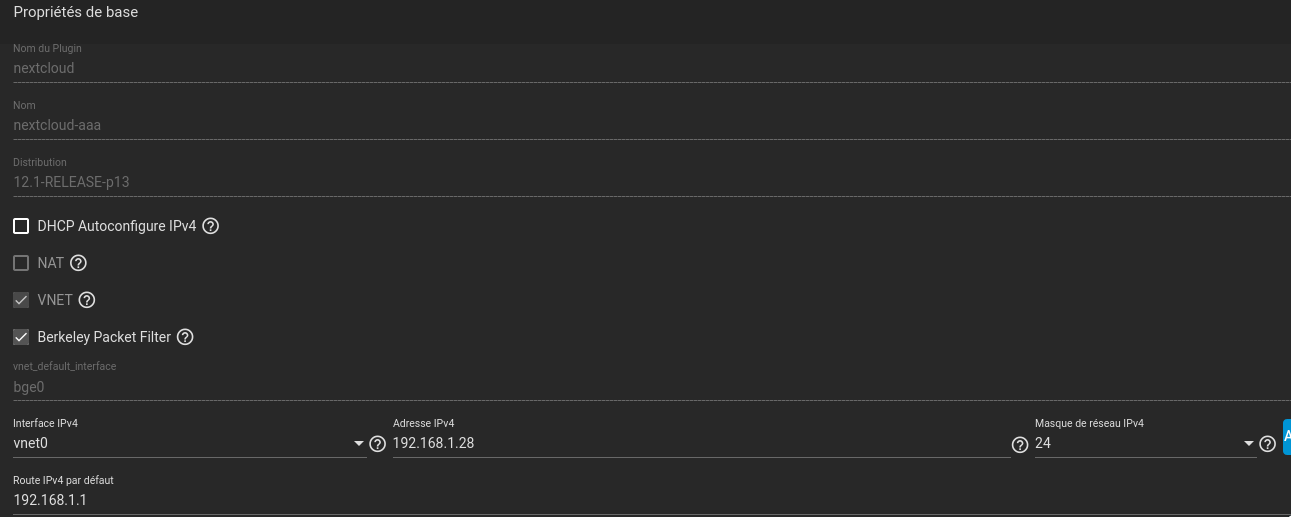Click the vnet_default_interface field bge0
The width and height of the screenshot is (1291, 517).
coord(640,387)
